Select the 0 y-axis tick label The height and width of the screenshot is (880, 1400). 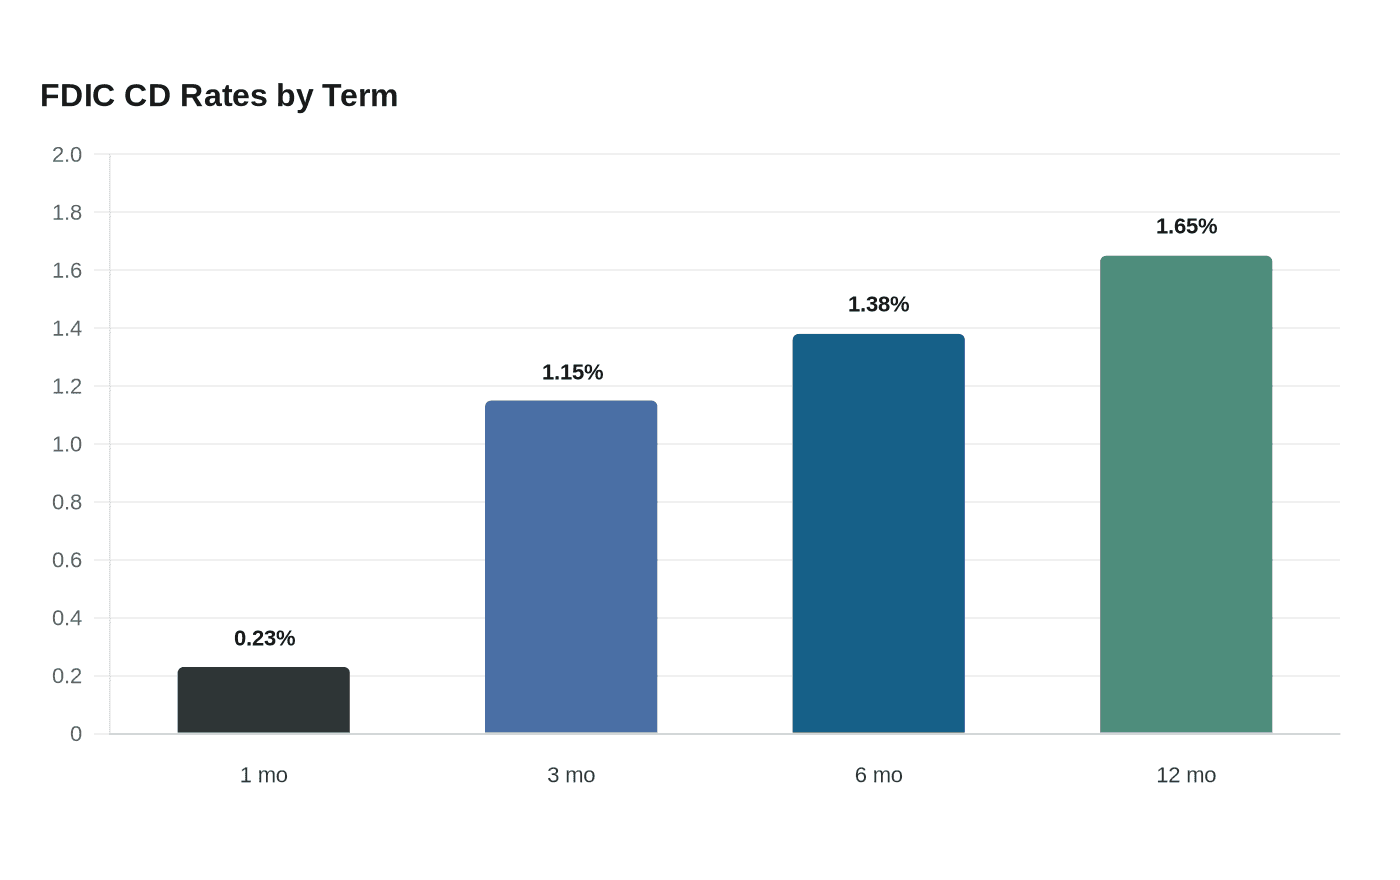[76, 734]
